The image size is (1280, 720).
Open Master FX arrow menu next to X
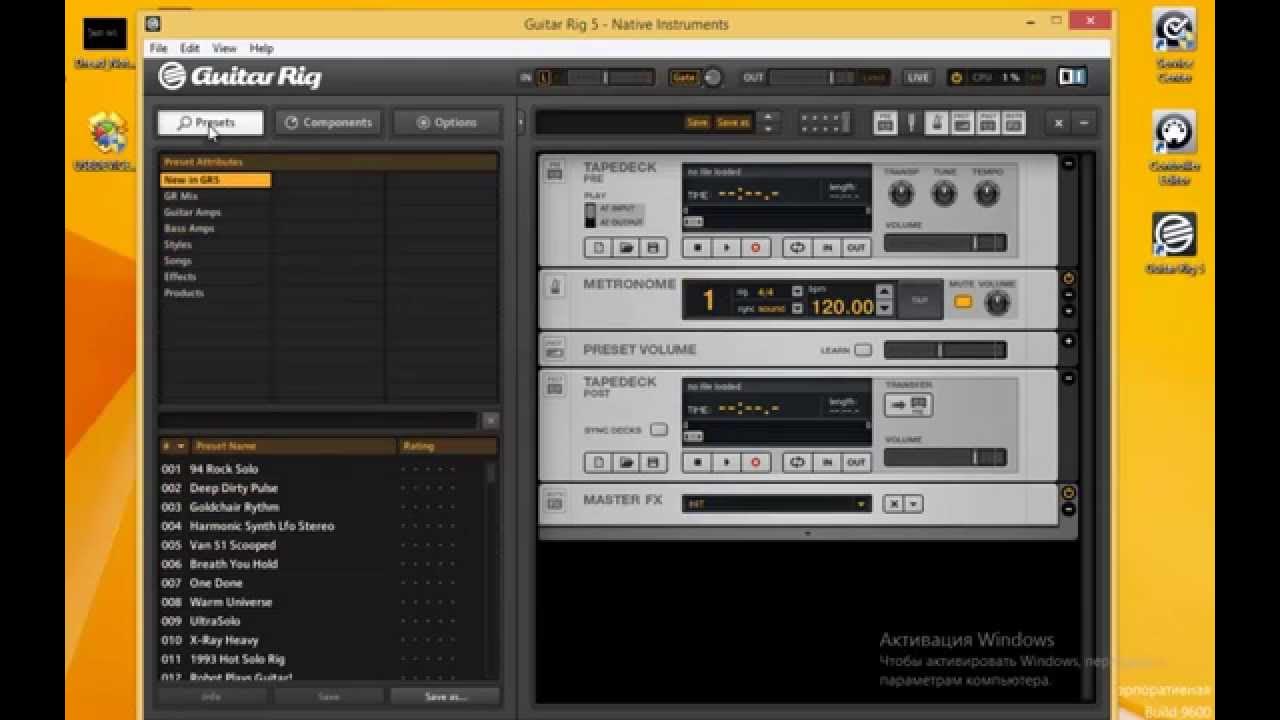[914, 504]
